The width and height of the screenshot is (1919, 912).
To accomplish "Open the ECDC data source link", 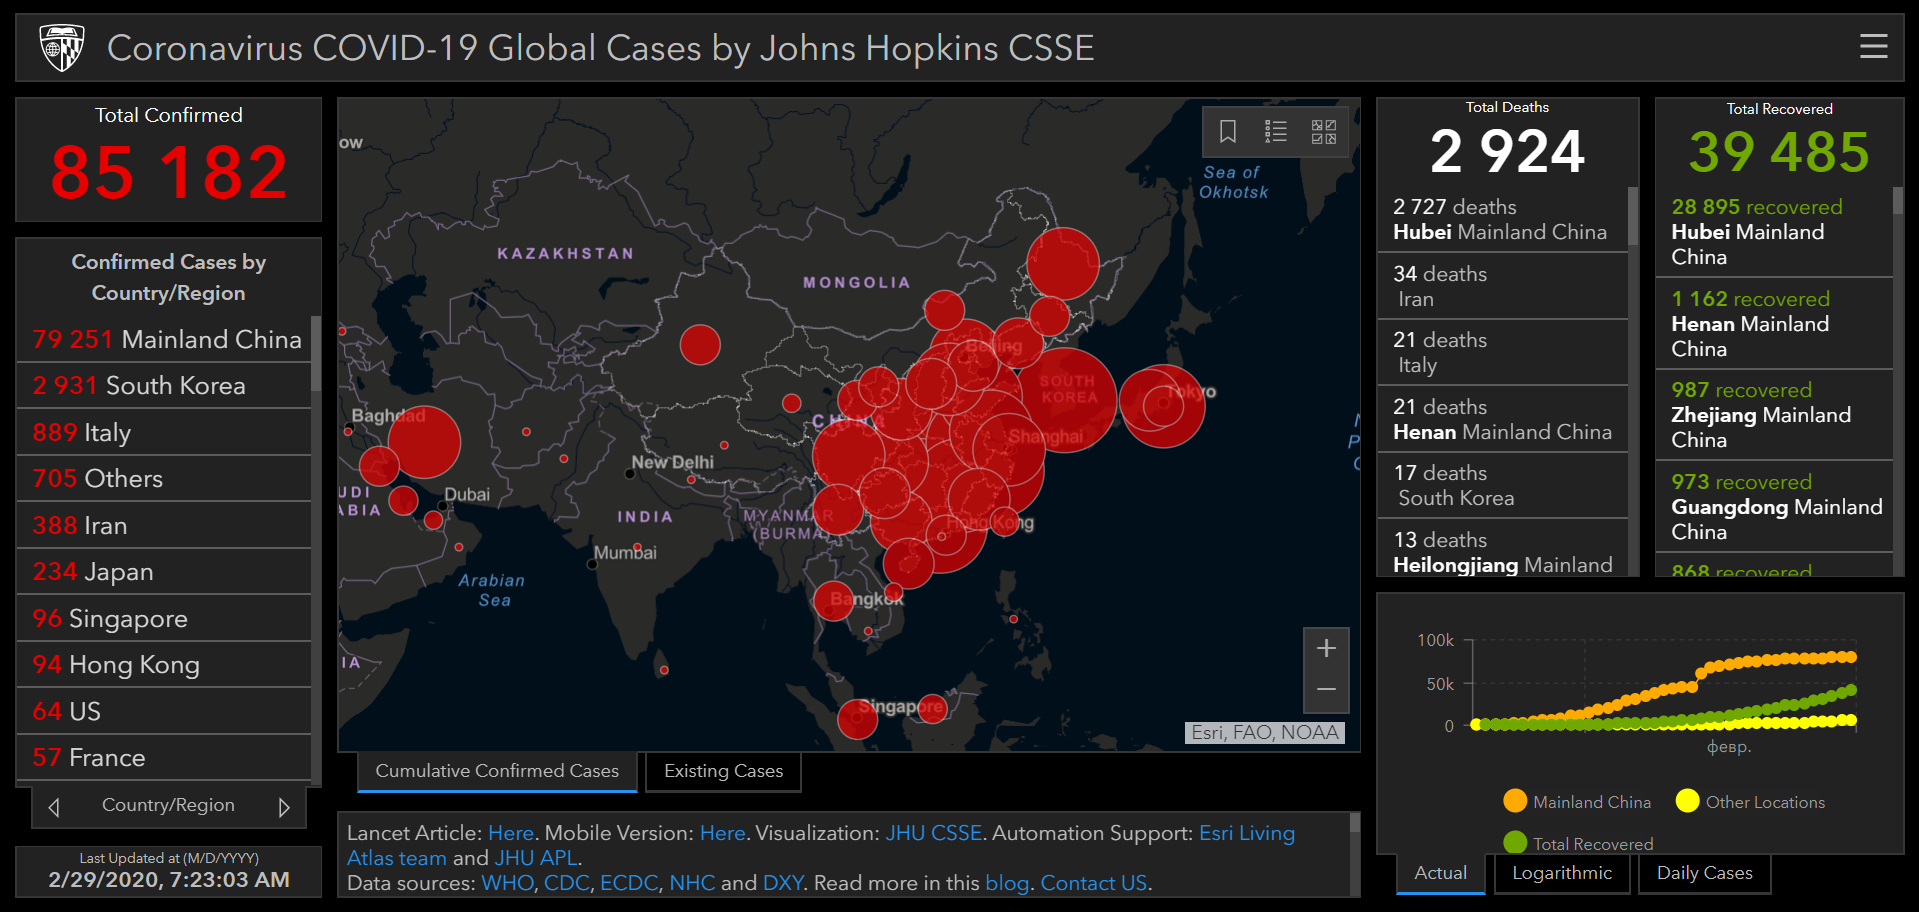I will (x=629, y=883).
